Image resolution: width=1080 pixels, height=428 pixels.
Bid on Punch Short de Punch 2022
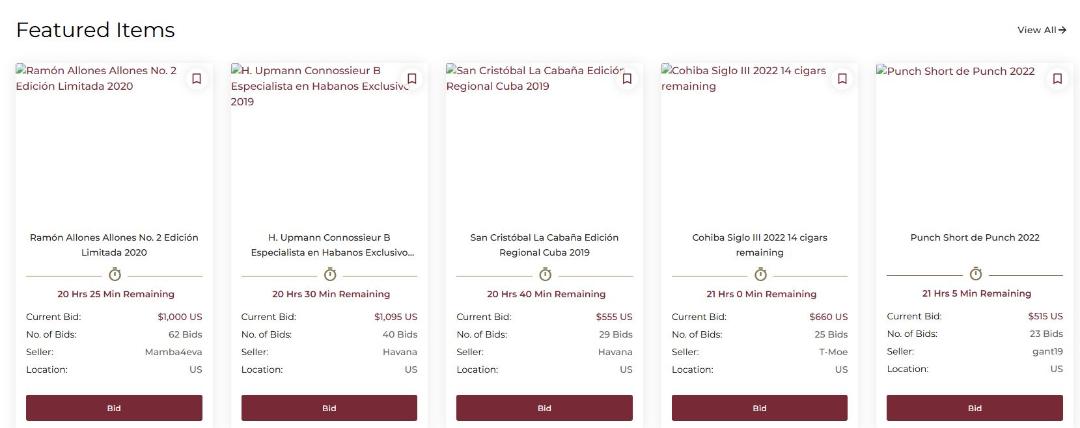click(975, 408)
